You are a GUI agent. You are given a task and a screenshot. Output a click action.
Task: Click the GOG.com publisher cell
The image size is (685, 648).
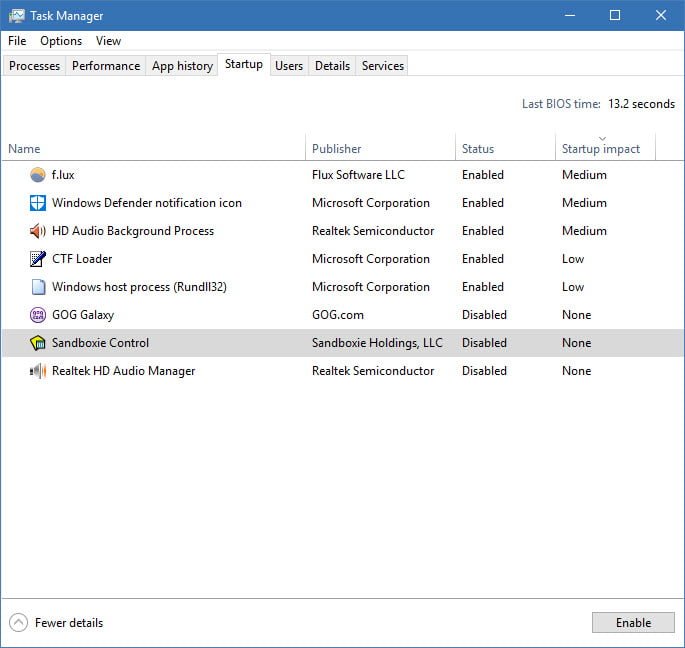338,315
